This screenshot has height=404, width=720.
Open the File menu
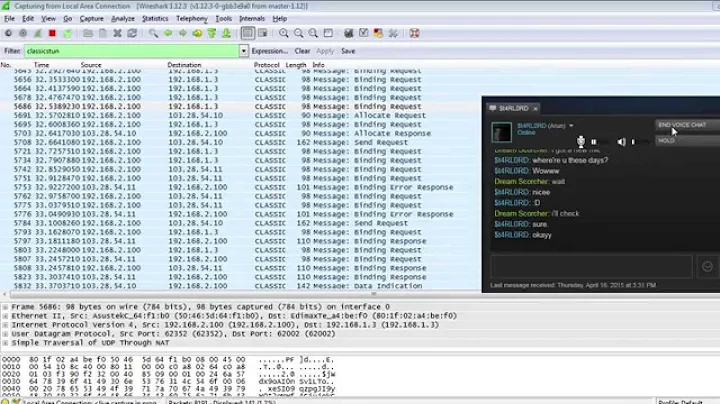(9, 19)
